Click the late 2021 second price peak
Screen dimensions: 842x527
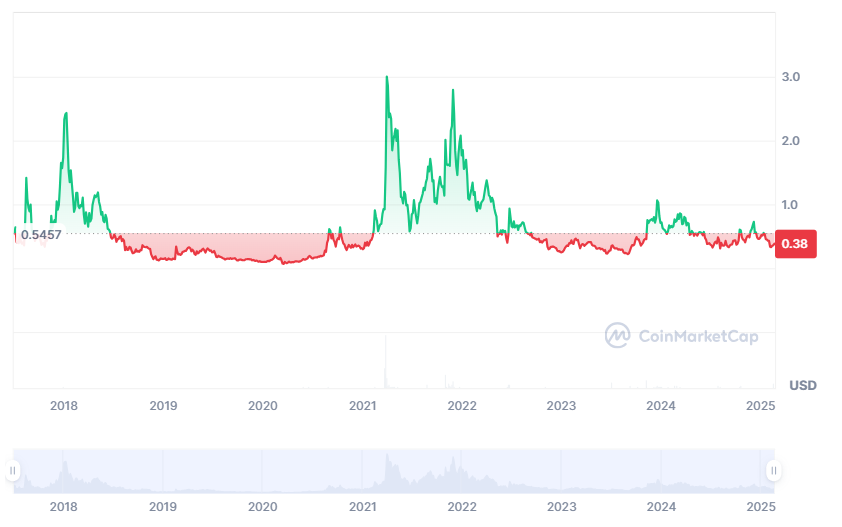coord(453,91)
